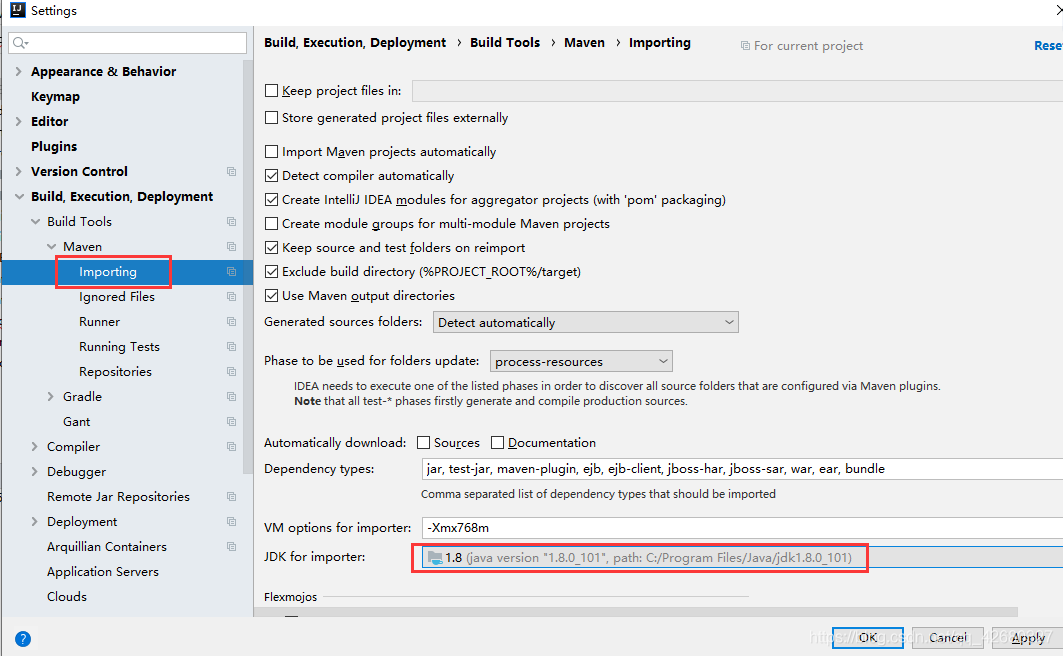Toggle 'Use Maven output directories' checkbox
The height and width of the screenshot is (656, 1063).
point(271,295)
